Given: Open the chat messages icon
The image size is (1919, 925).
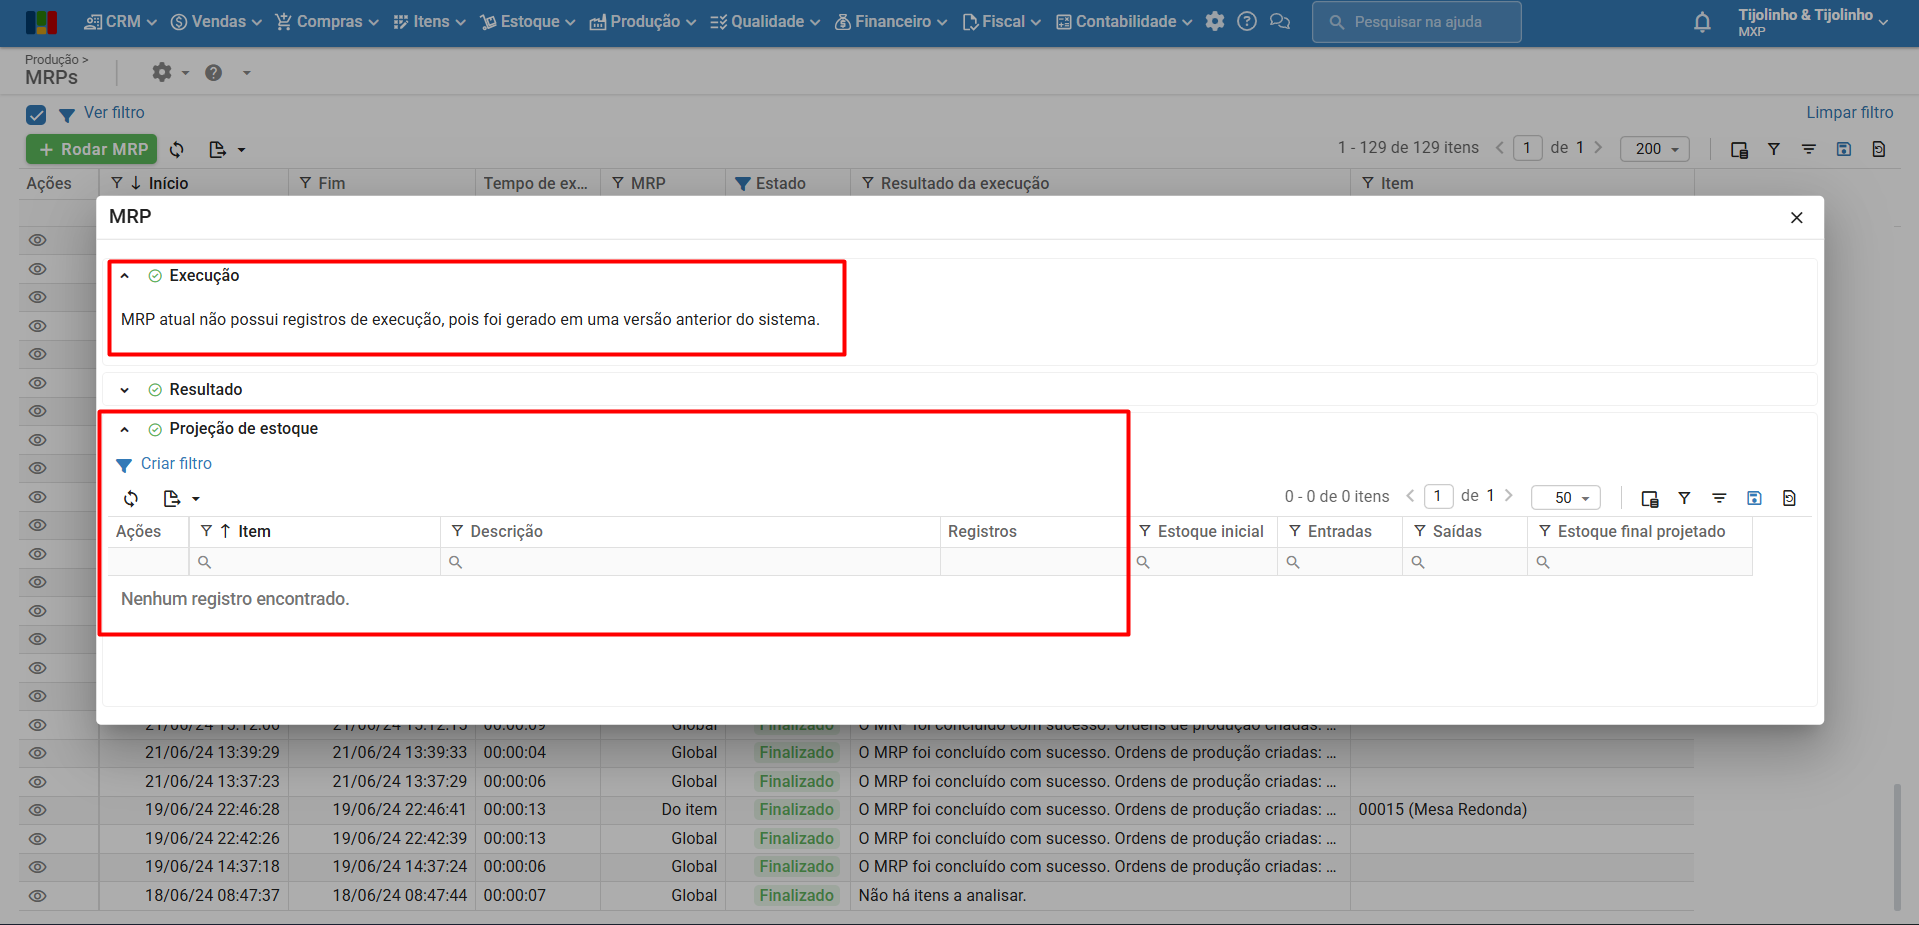Looking at the screenshot, I should click(1280, 21).
